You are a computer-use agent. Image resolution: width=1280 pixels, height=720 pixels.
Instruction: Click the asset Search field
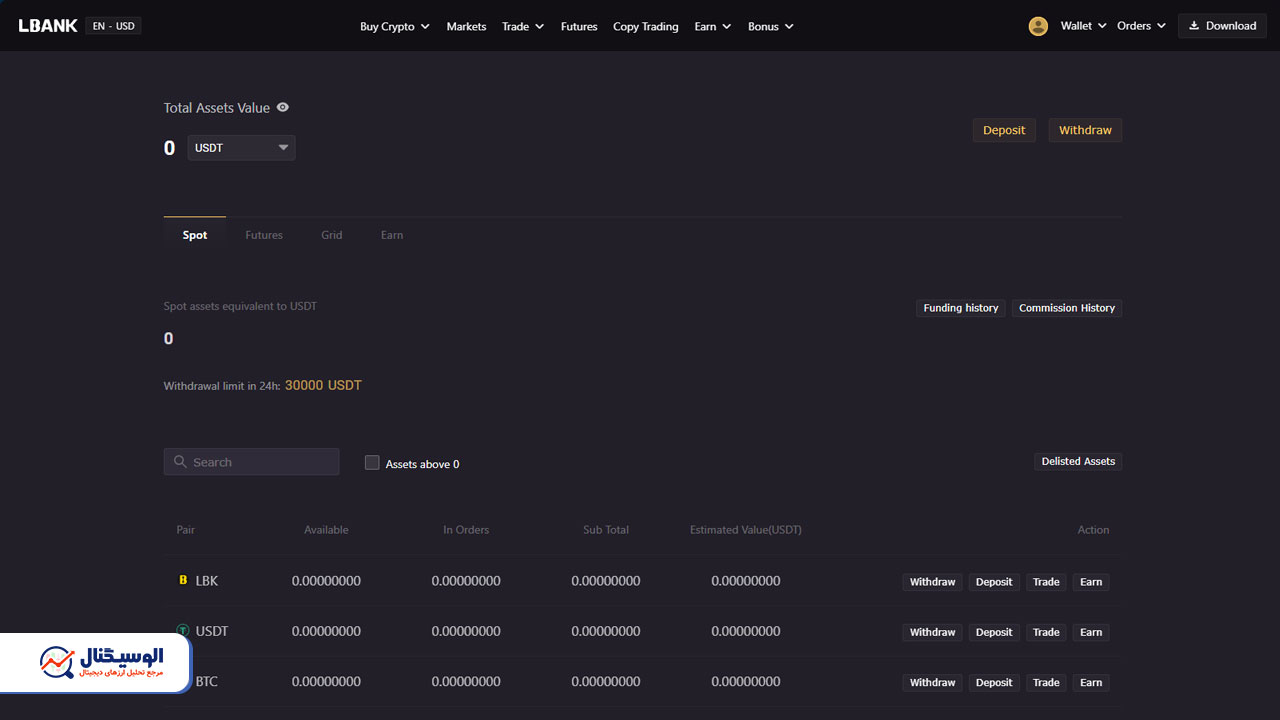click(251, 462)
